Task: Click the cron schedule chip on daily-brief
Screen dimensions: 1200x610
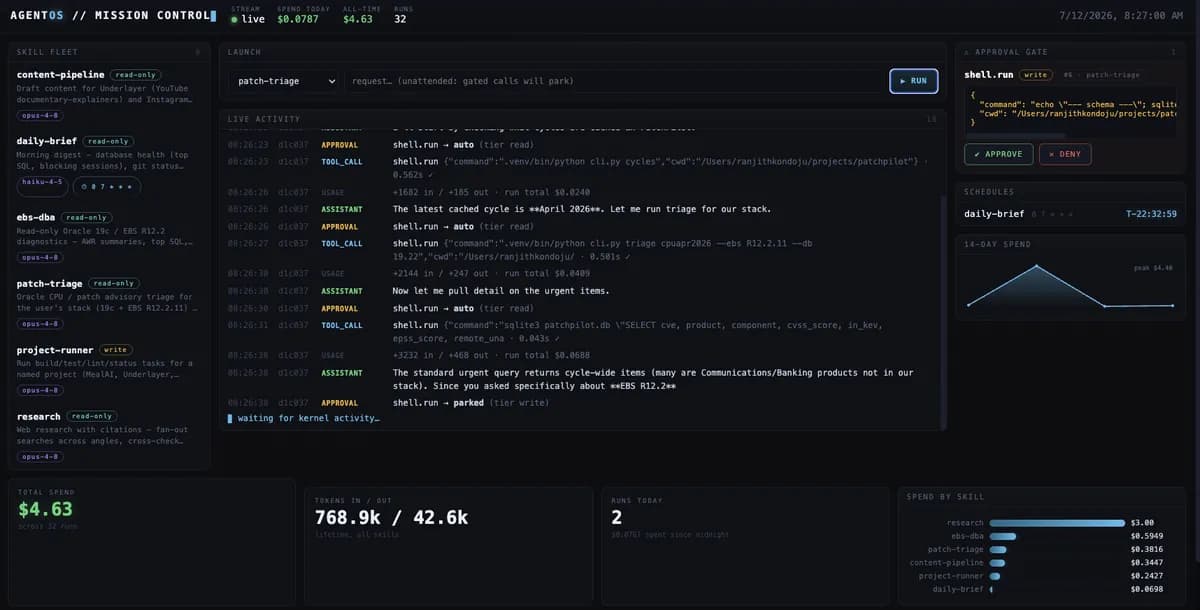Action: click(x=107, y=186)
